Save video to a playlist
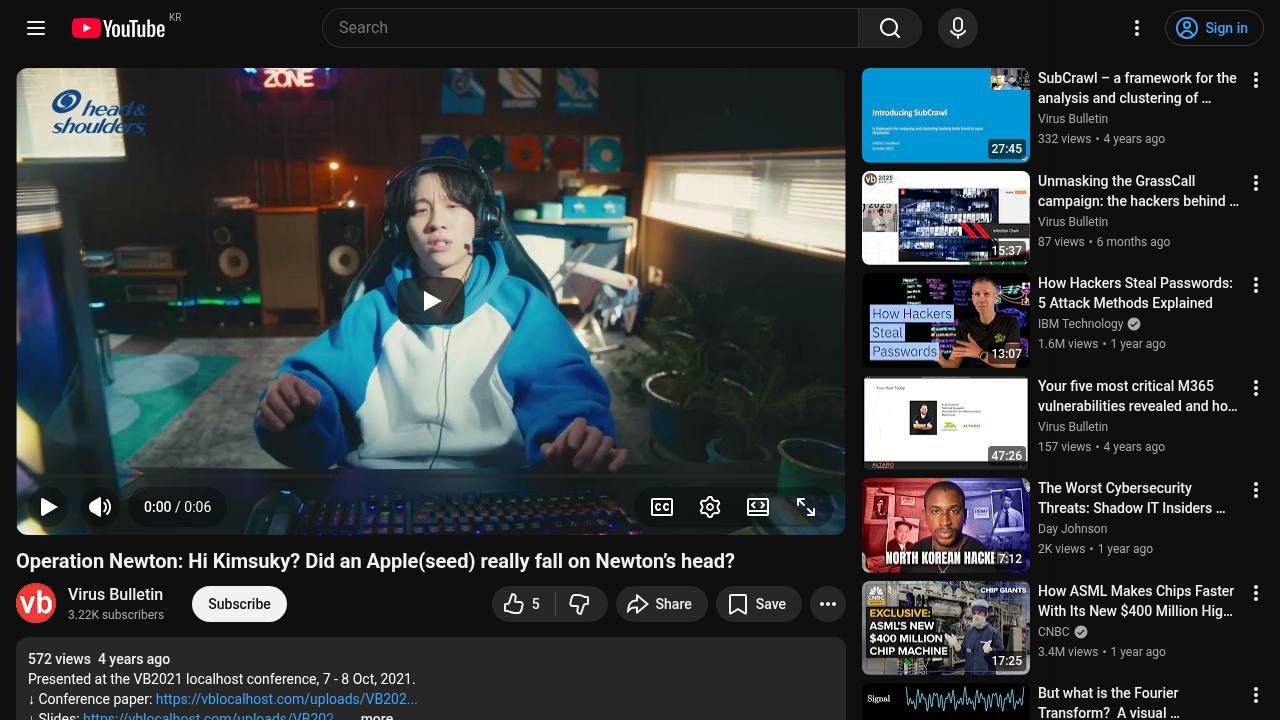Screen dimensions: 1280x720 pos(758,604)
